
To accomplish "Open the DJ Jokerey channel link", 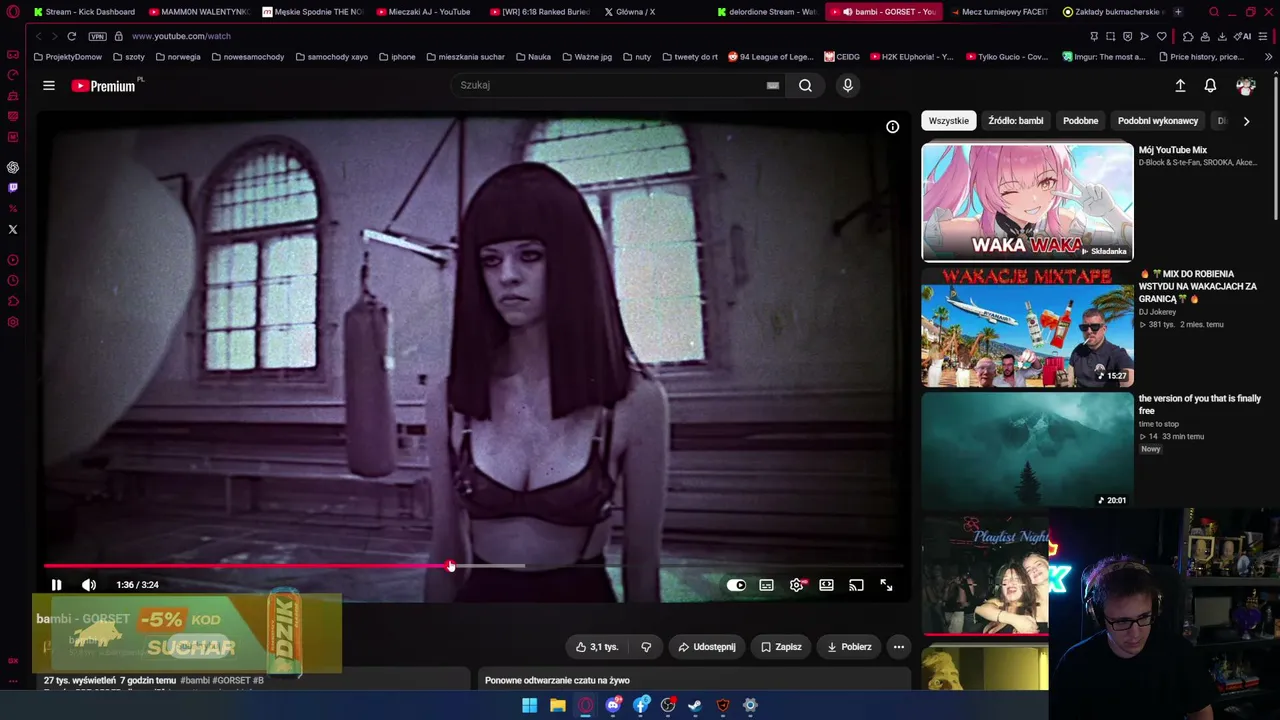I will point(1157,312).
